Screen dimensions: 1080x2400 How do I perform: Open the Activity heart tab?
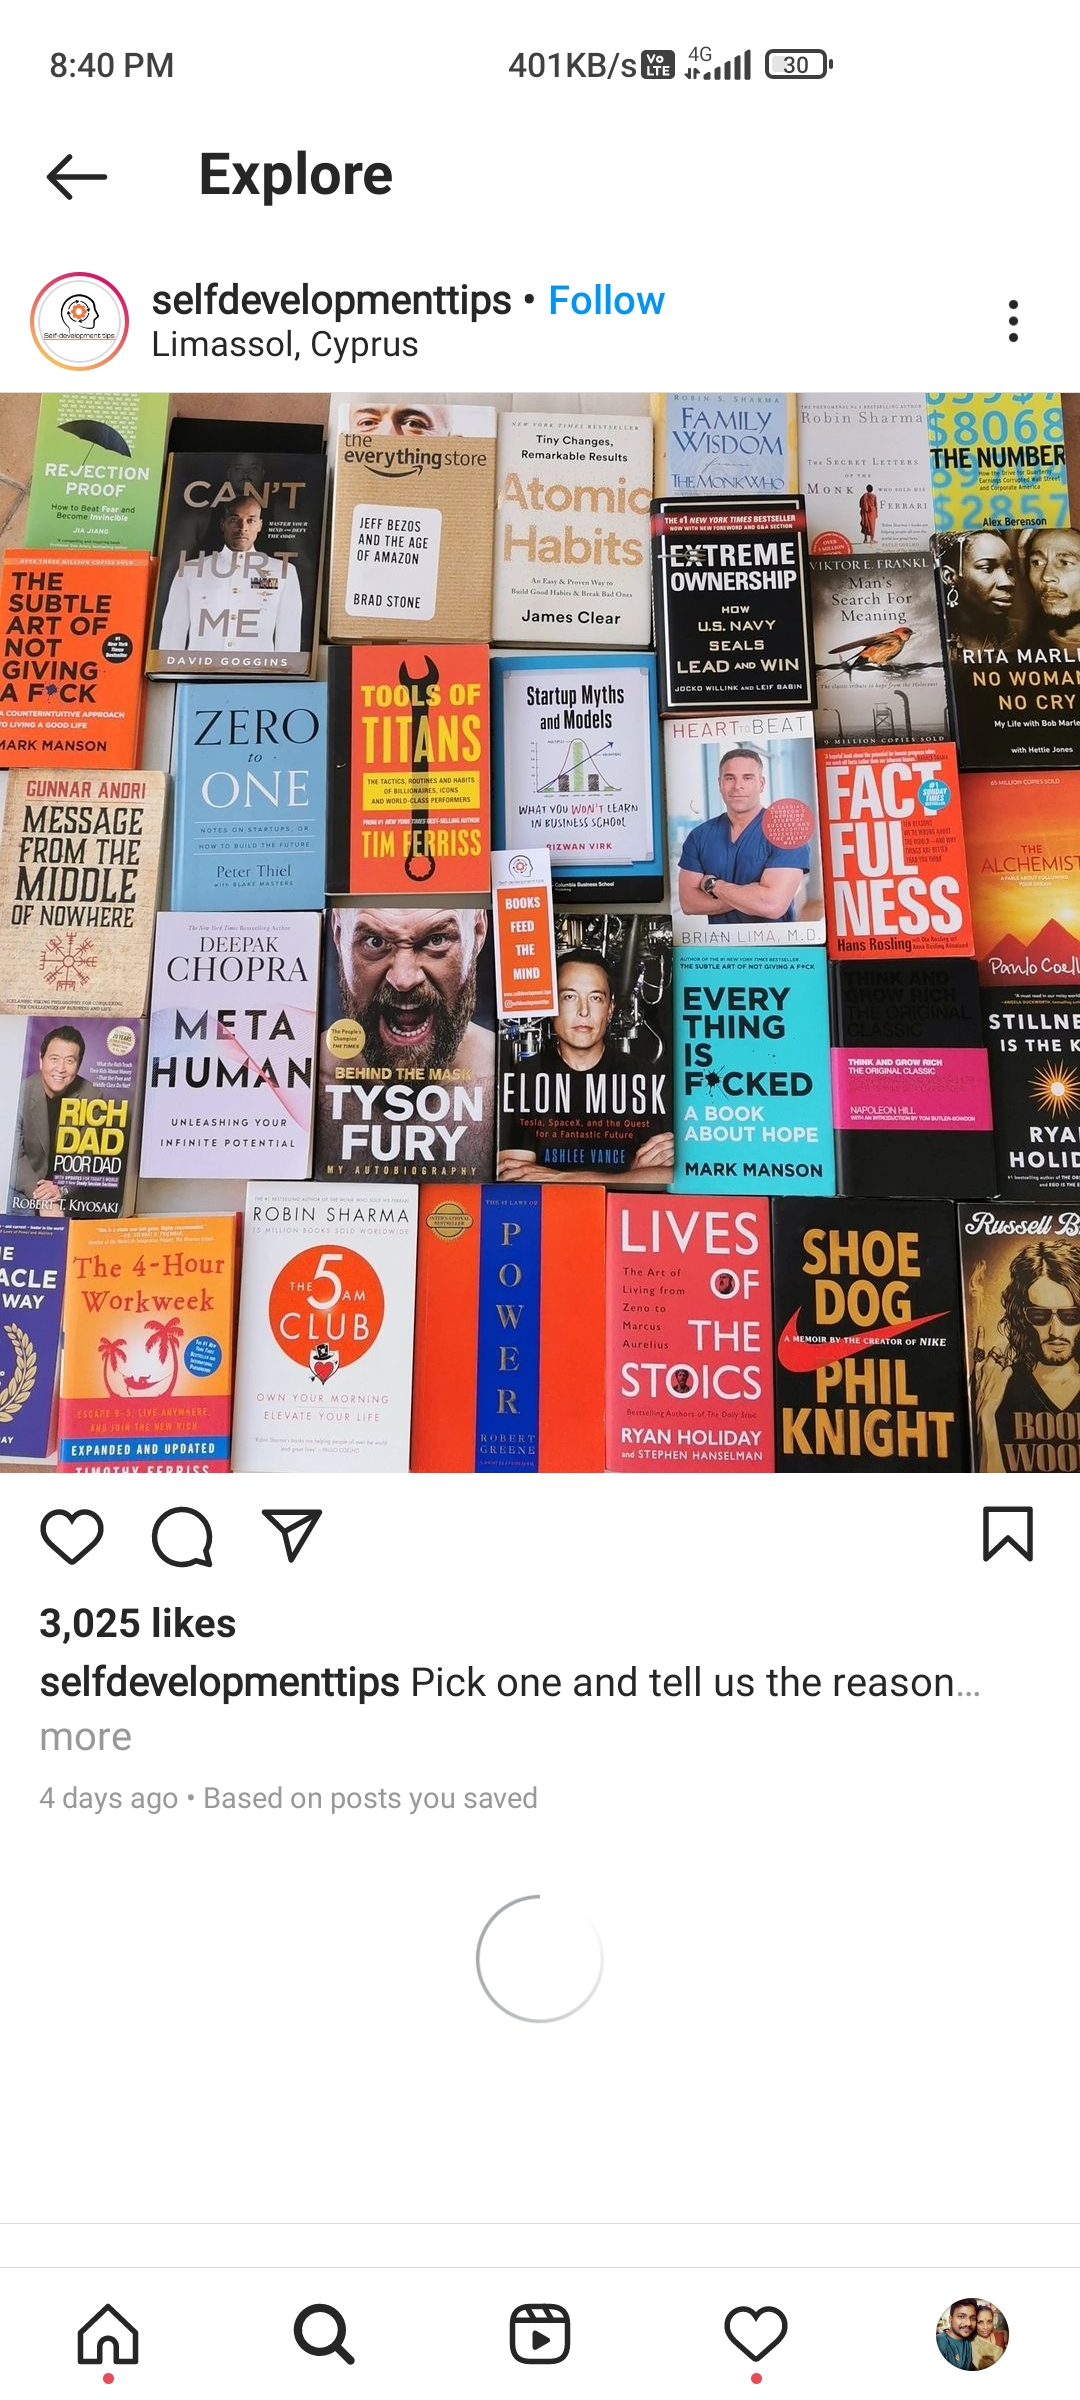(756, 2335)
